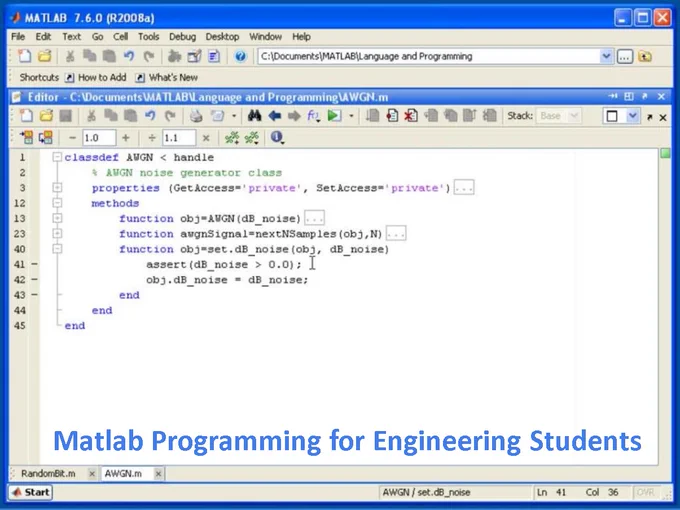Toggle breakpoint dash on line 43
The image size is (680, 510).
tap(34, 294)
